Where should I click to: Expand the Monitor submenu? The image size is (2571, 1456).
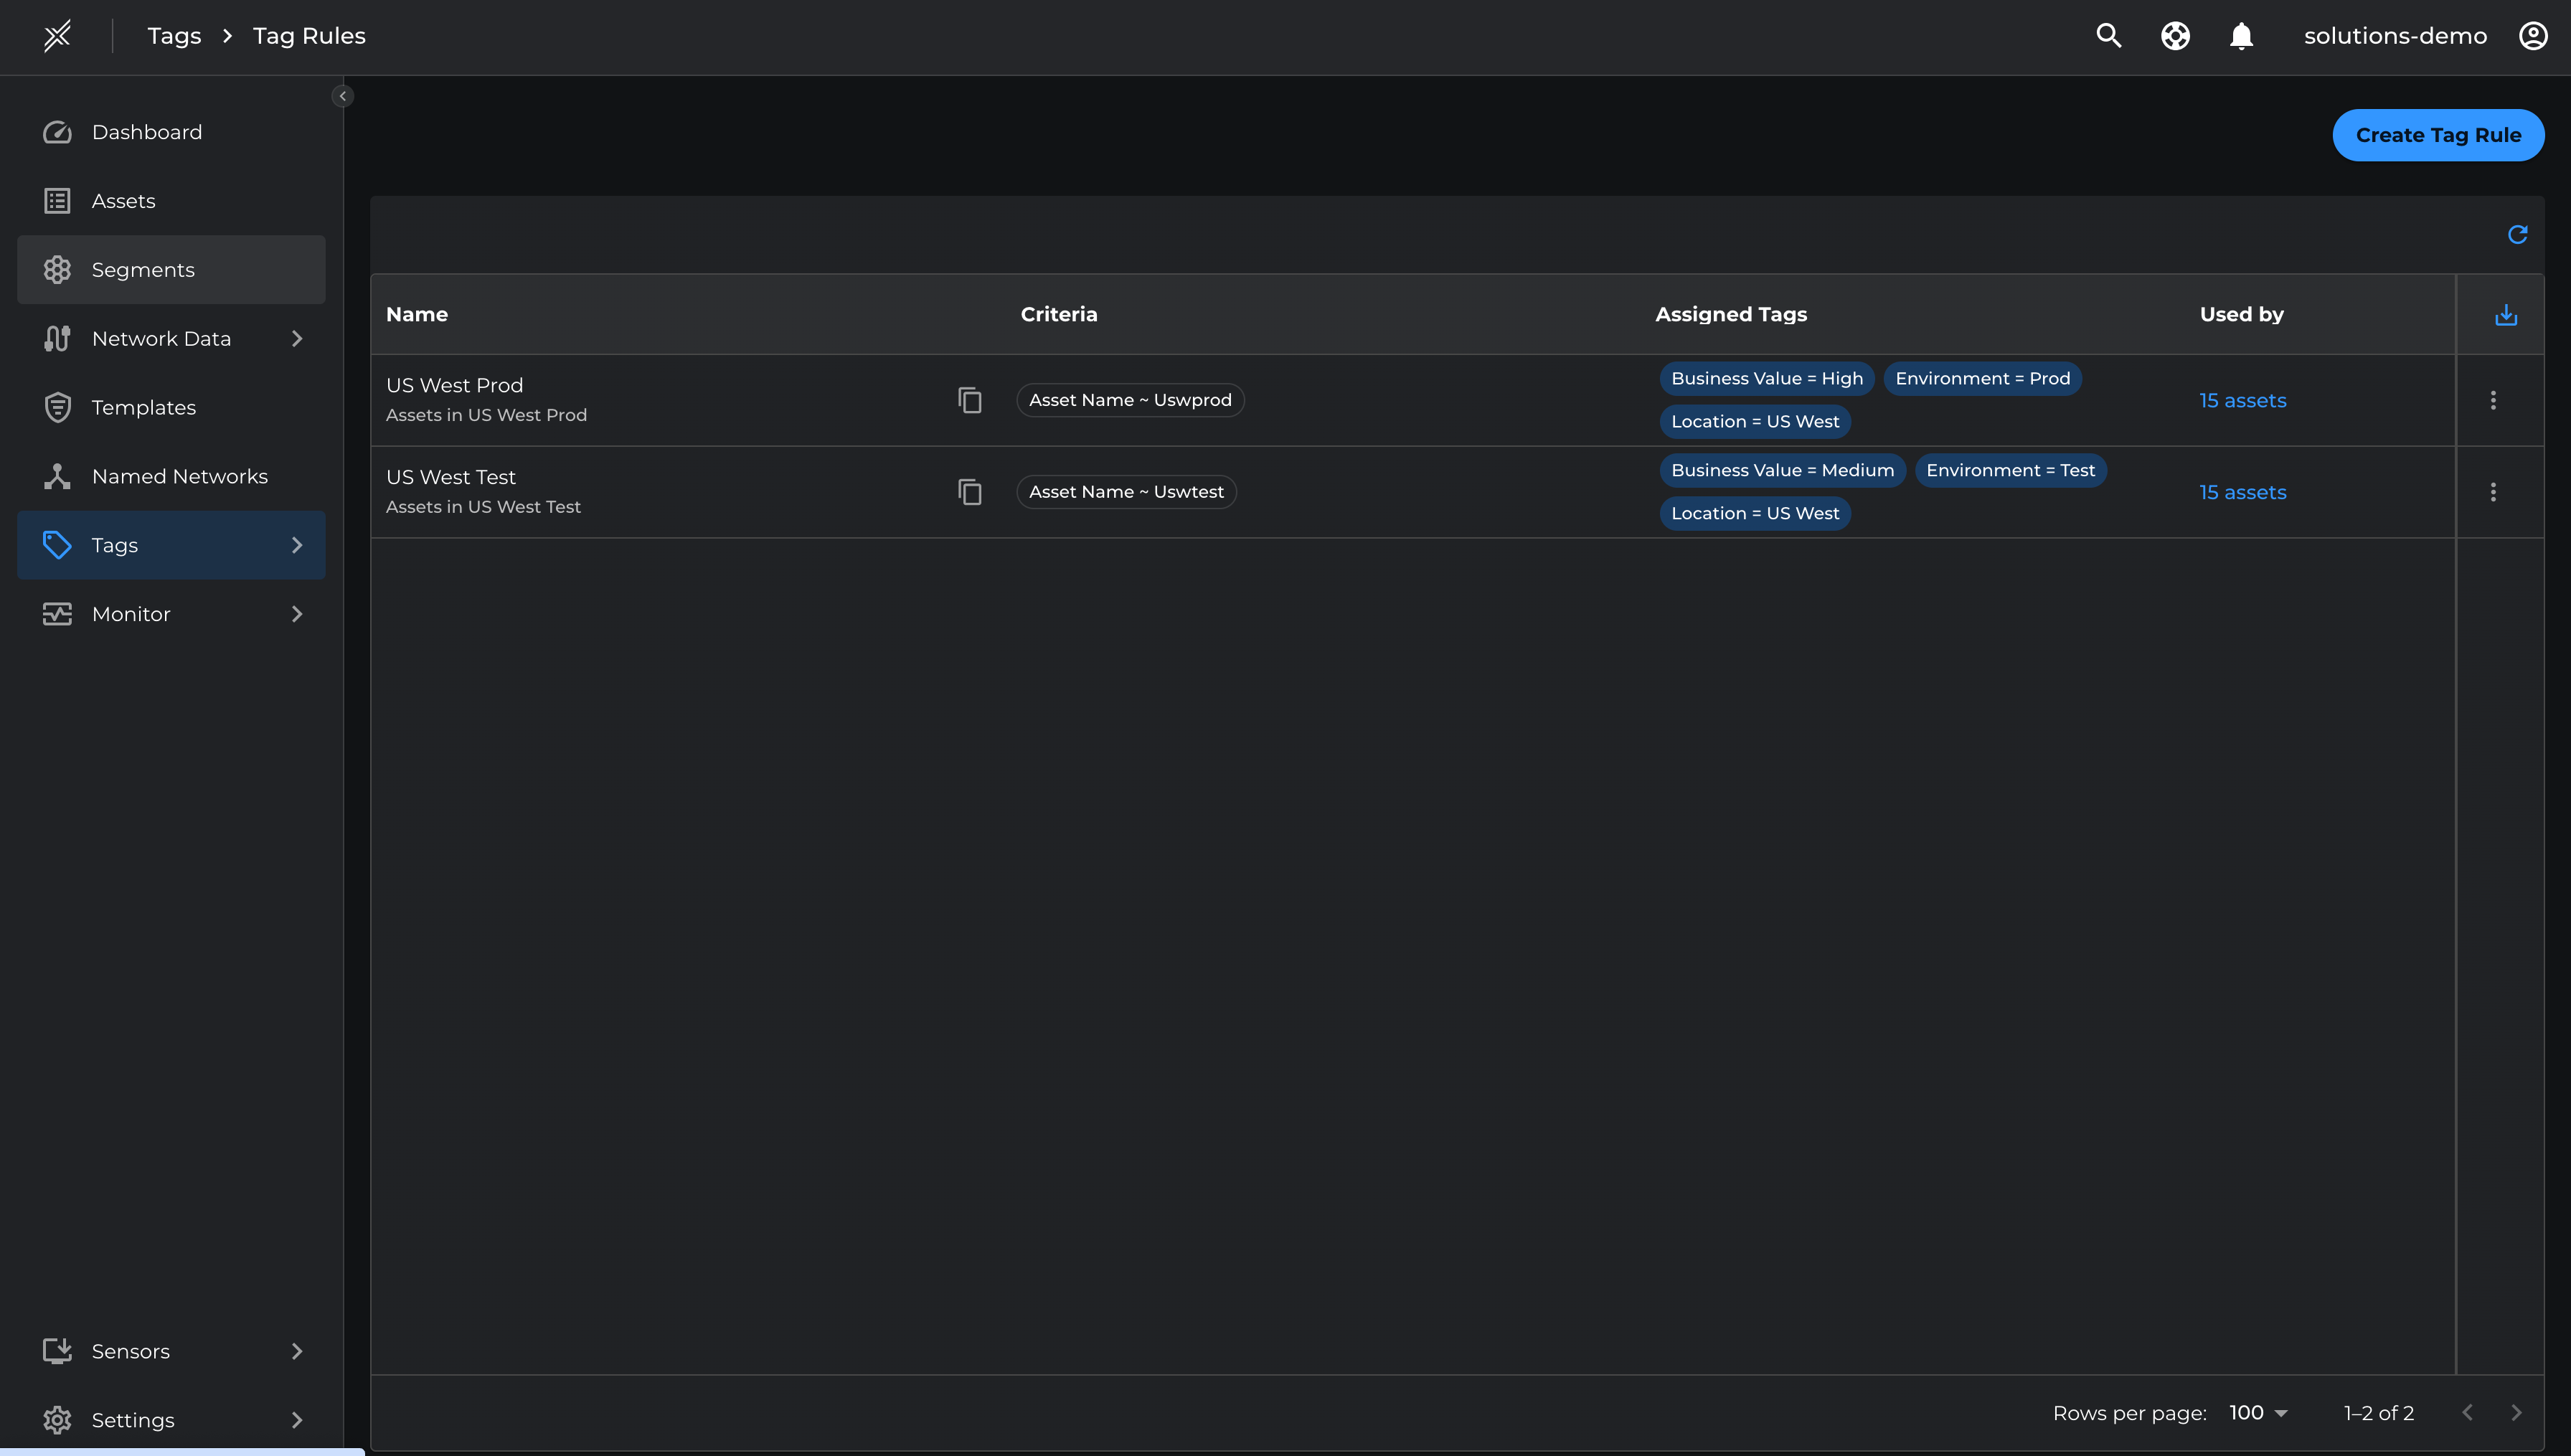pos(296,614)
